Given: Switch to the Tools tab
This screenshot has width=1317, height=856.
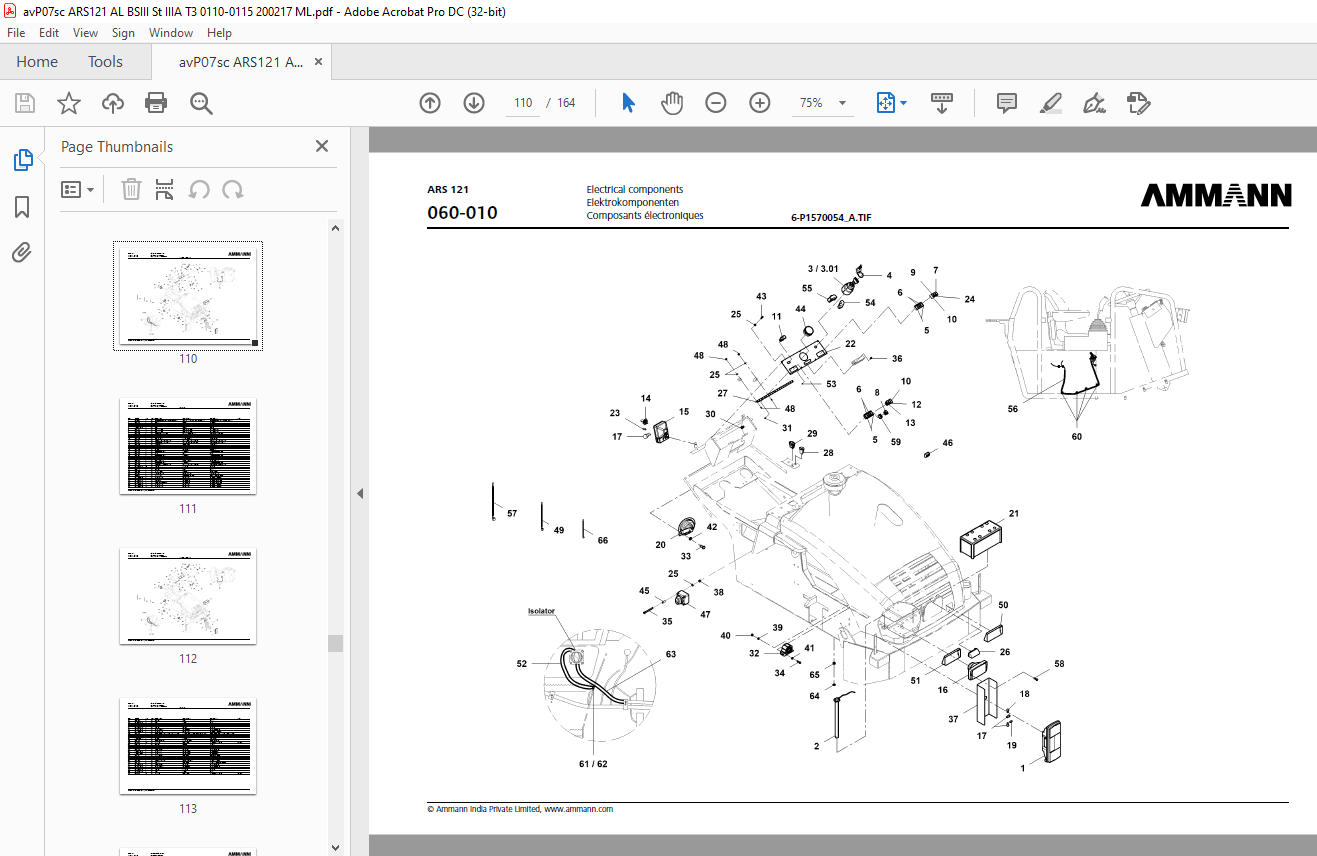Looking at the screenshot, I should [x=105, y=62].
